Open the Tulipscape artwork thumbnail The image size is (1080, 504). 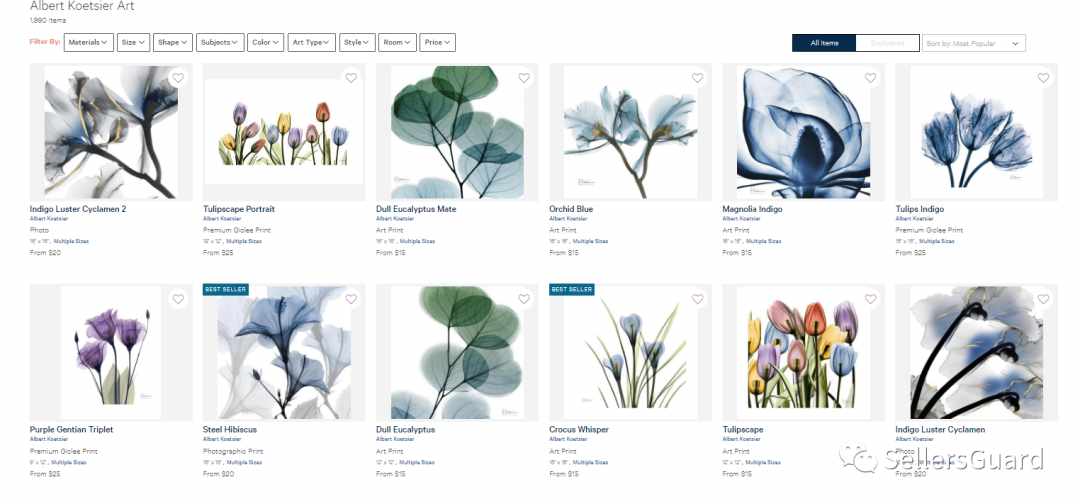coord(803,352)
